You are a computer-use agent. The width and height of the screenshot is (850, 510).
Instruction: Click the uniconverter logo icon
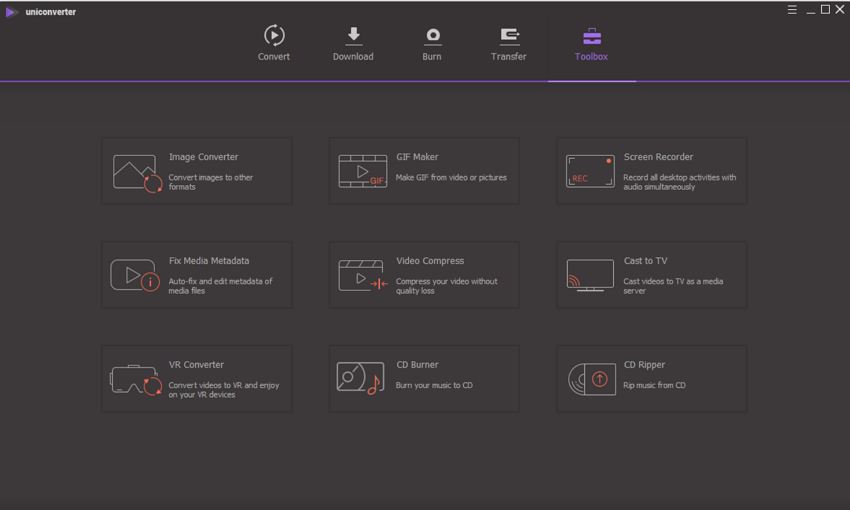[x=11, y=12]
